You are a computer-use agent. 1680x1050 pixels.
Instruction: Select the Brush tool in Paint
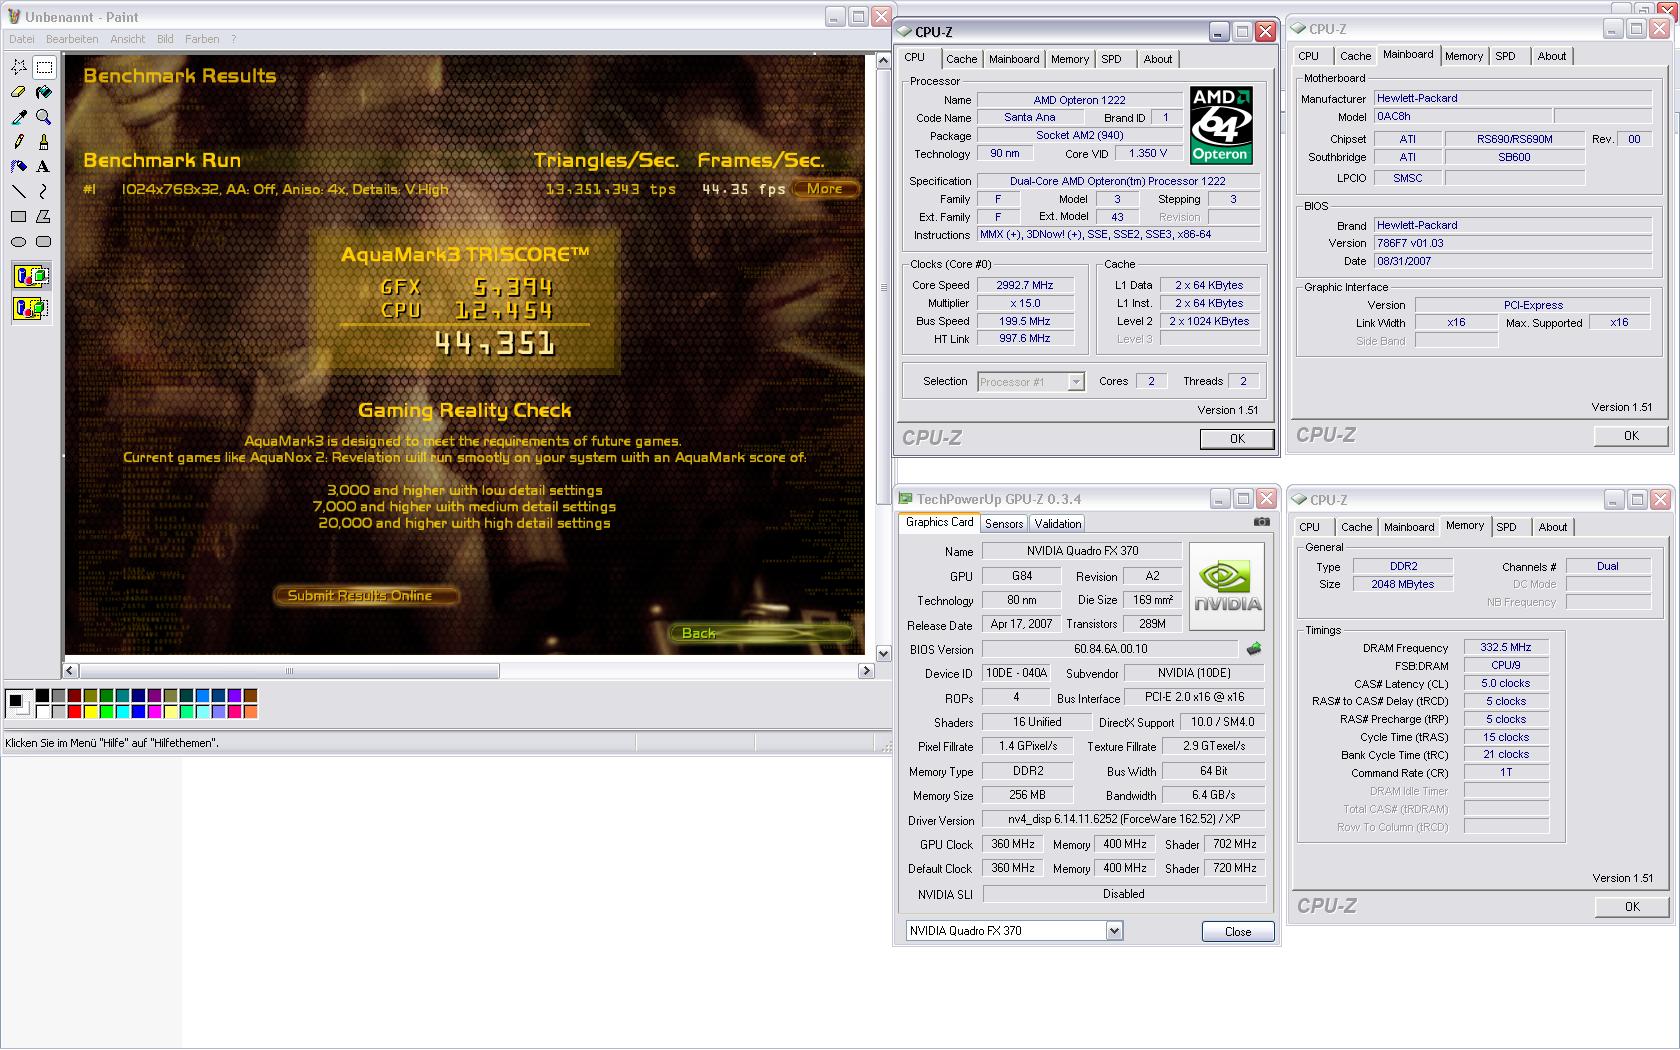(44, 142)
